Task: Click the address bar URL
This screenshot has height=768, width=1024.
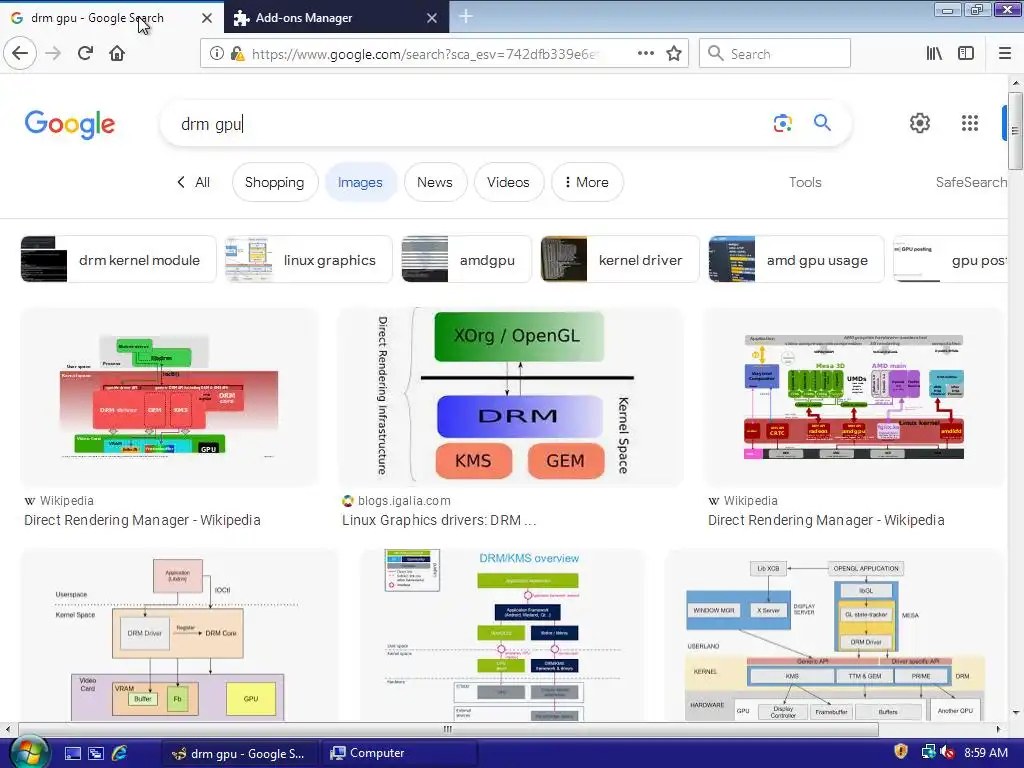Action: click(424, 54)
